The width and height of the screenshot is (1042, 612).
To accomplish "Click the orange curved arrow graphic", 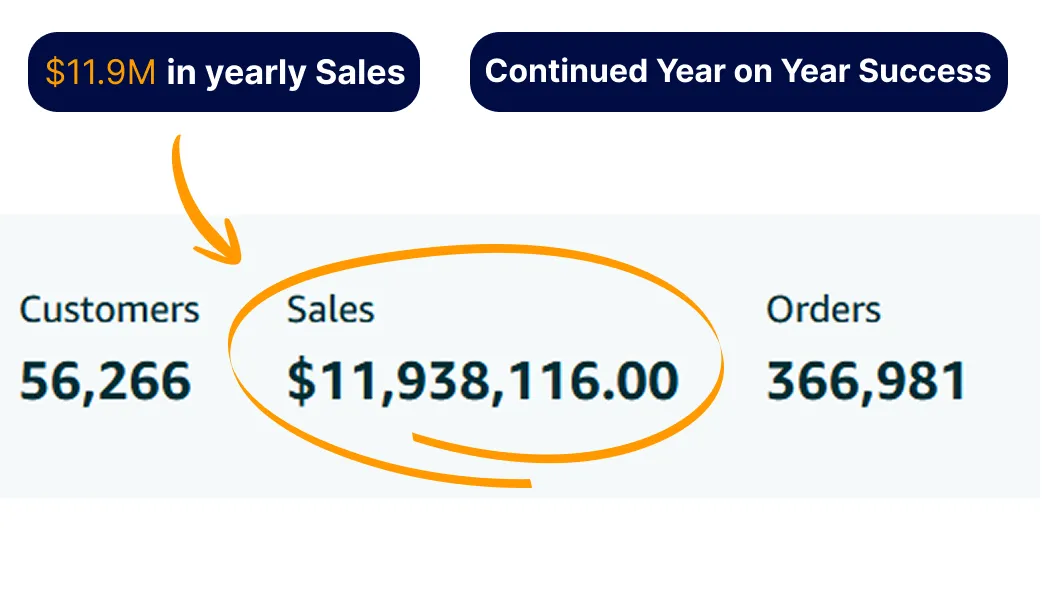I will (x=206, y=200).
